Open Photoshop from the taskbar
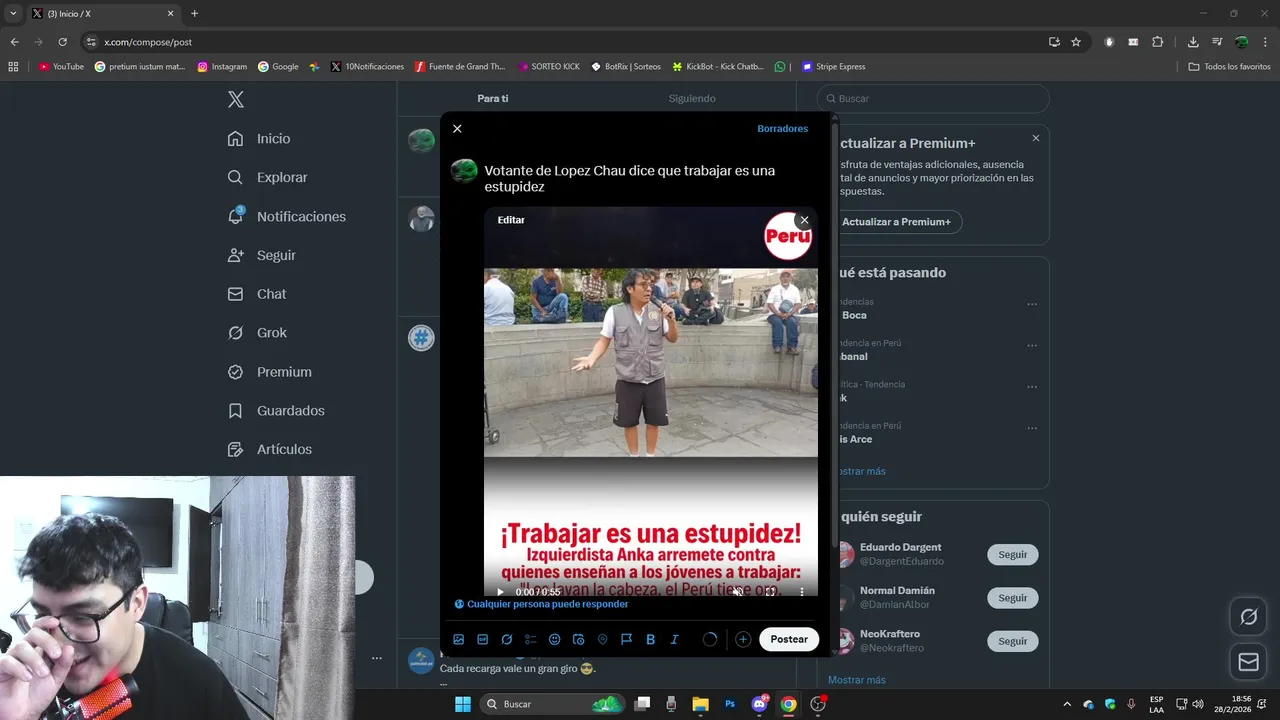1280x720 pixels. tap(730, 704)
